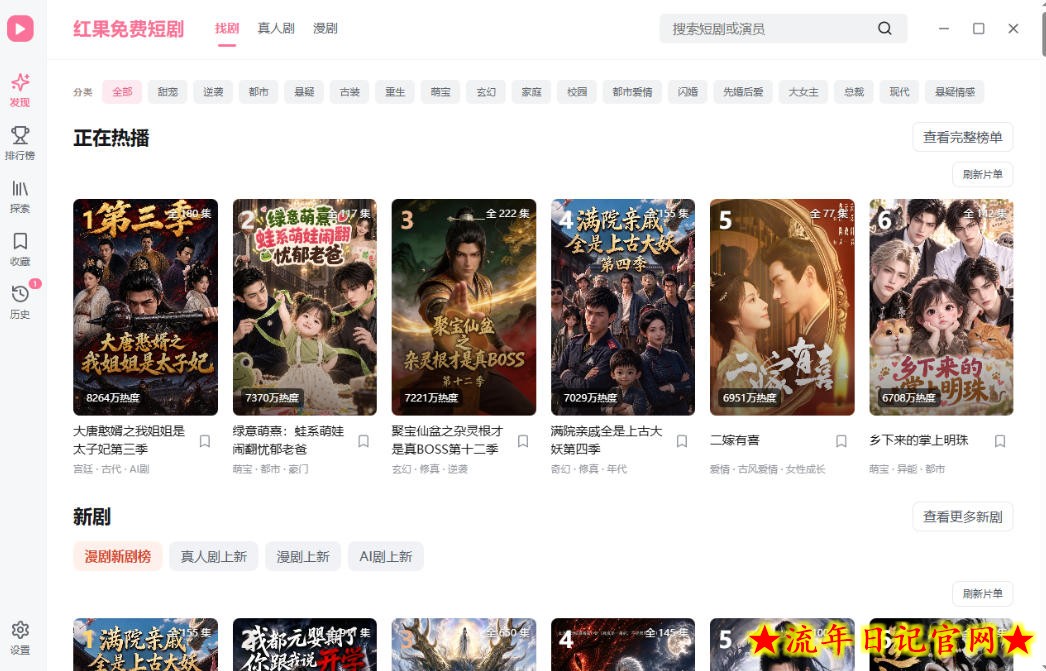Filter by the 玄幻 category

[x=486, y=92]
